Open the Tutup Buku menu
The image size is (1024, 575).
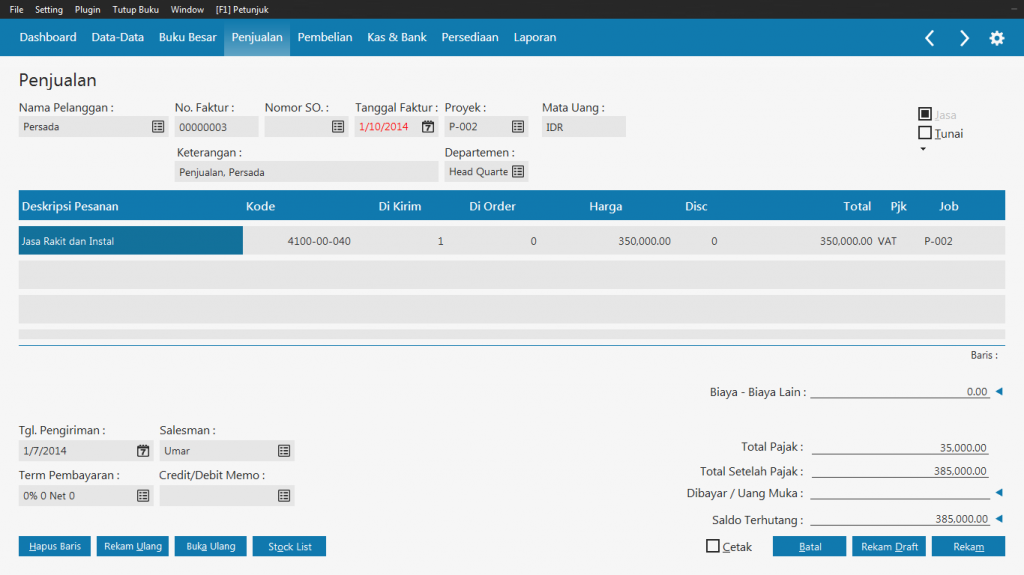(136, 9)
